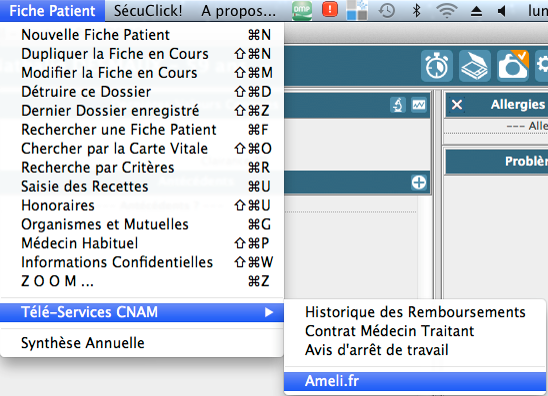The width and height of the screenshot is (548, 396).
Task: Click the stopwatch timer toolbar icon
Action: point(437,66)
